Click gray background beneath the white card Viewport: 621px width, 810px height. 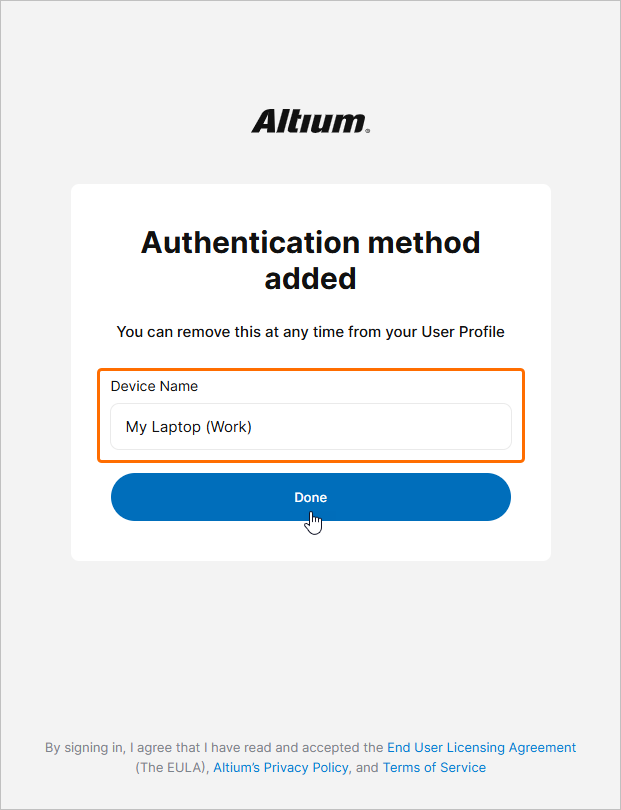pyautogui.click(x=310, y=646)
